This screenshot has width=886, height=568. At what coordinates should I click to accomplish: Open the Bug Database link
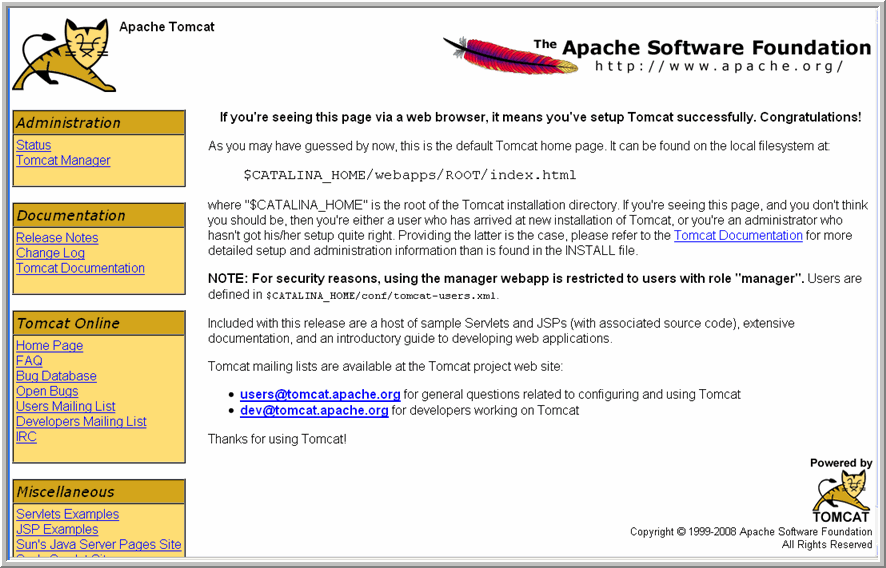point(56,376)
